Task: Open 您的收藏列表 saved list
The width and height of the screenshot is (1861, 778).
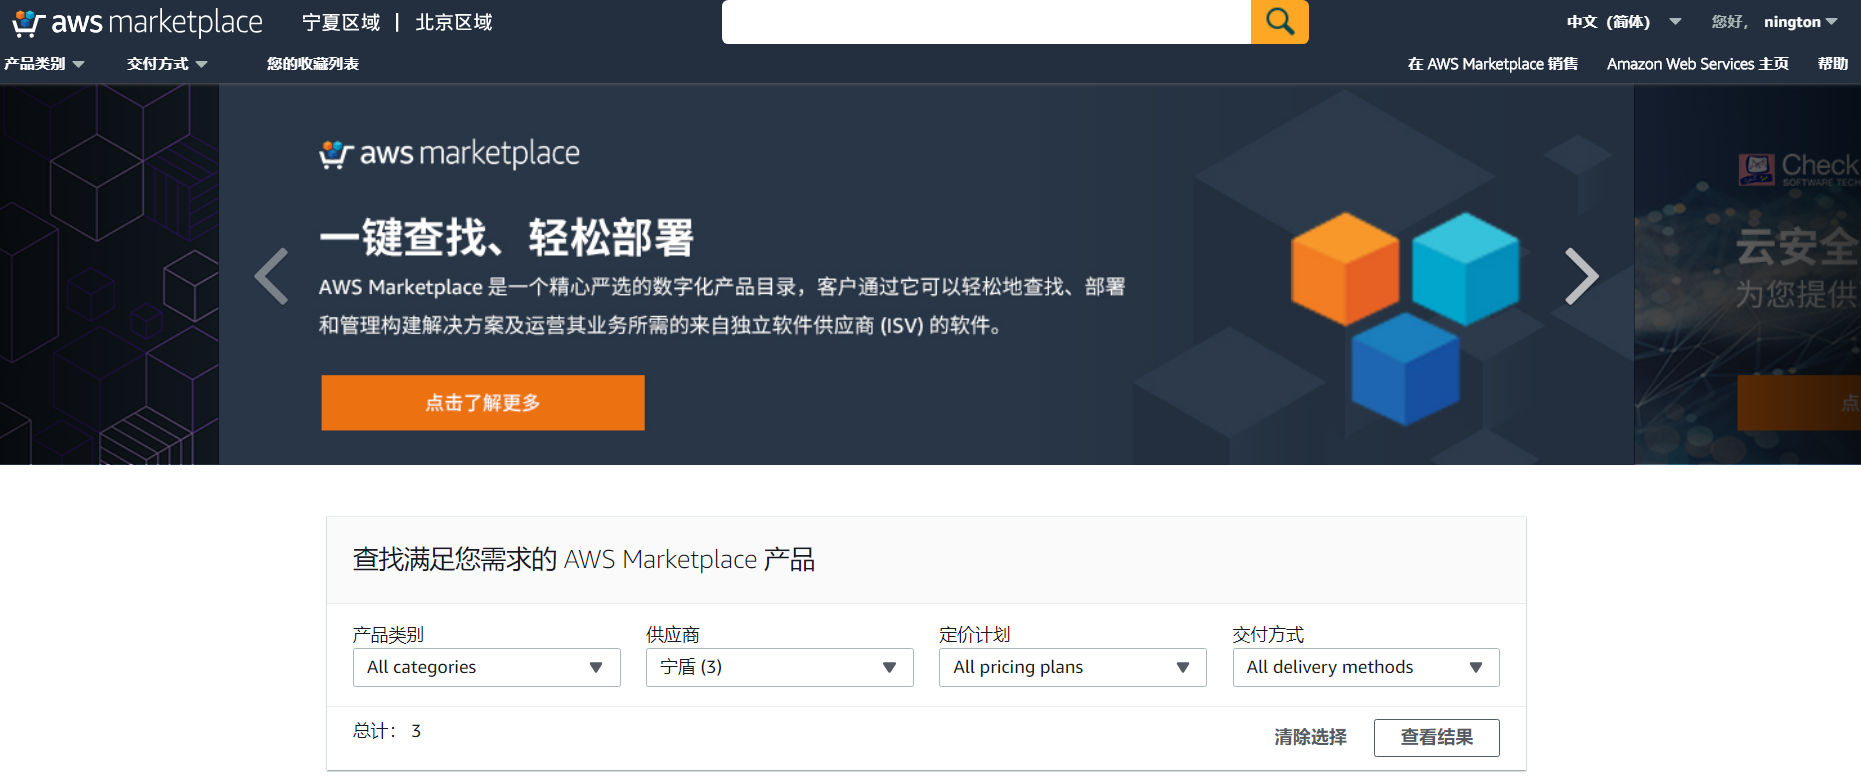Action: pos(313,64)
